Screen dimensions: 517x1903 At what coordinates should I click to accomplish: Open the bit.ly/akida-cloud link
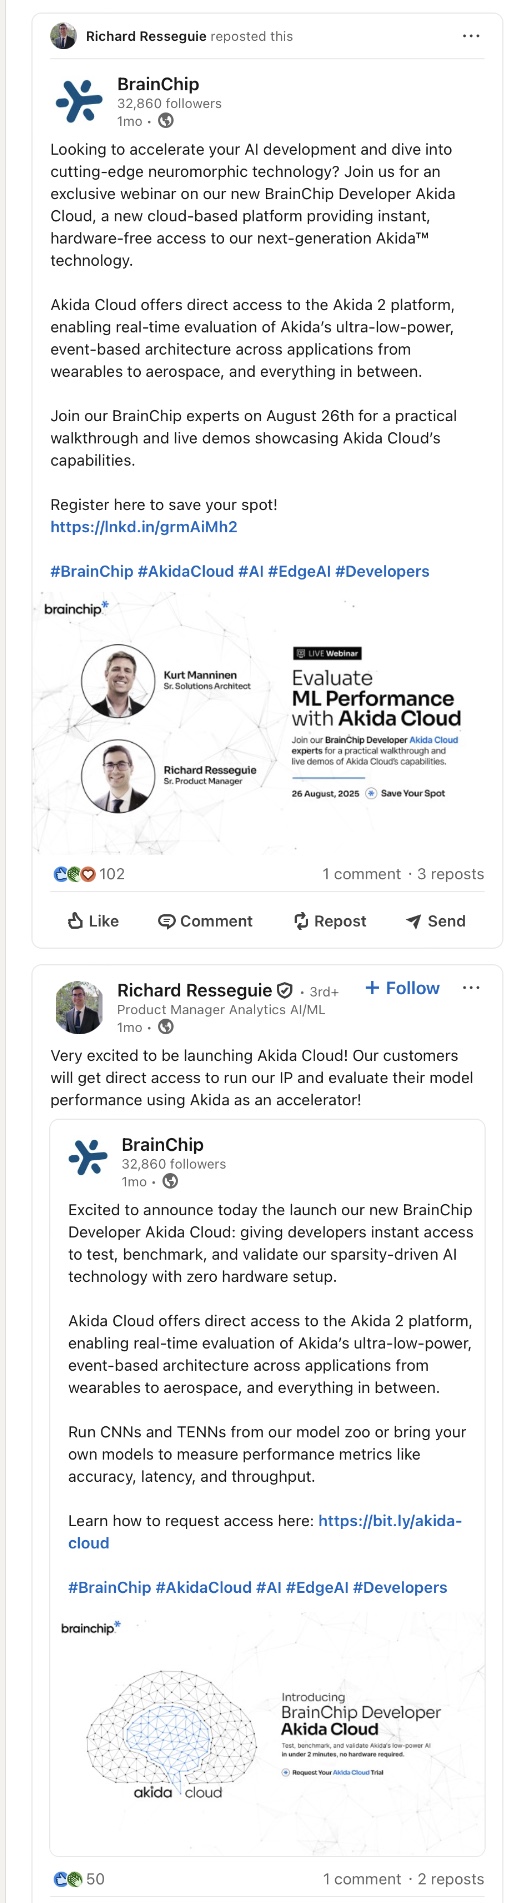pos(265,1532)
